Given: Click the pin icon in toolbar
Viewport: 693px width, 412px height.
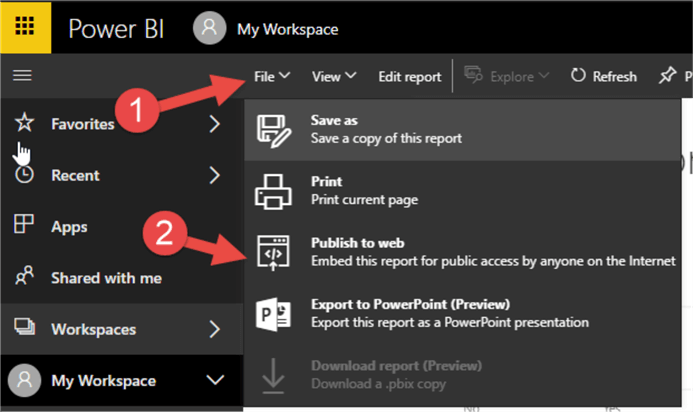Looking at the screenshot, I should click(x=666, y=76).
